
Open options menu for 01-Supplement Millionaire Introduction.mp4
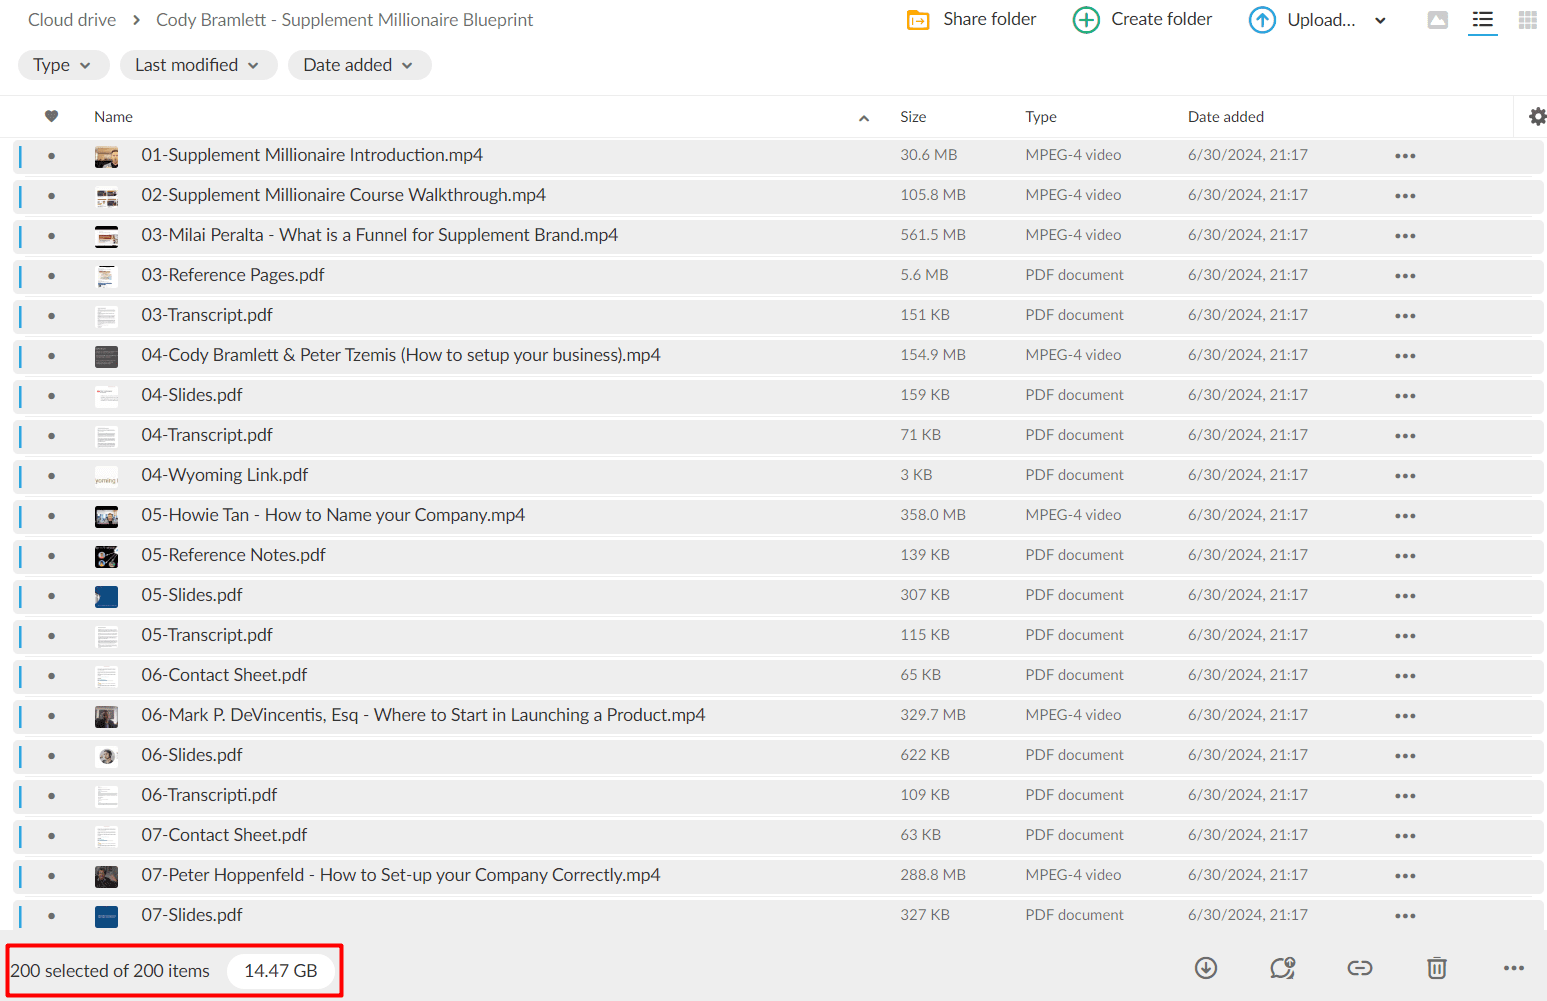coord(1405,156)
